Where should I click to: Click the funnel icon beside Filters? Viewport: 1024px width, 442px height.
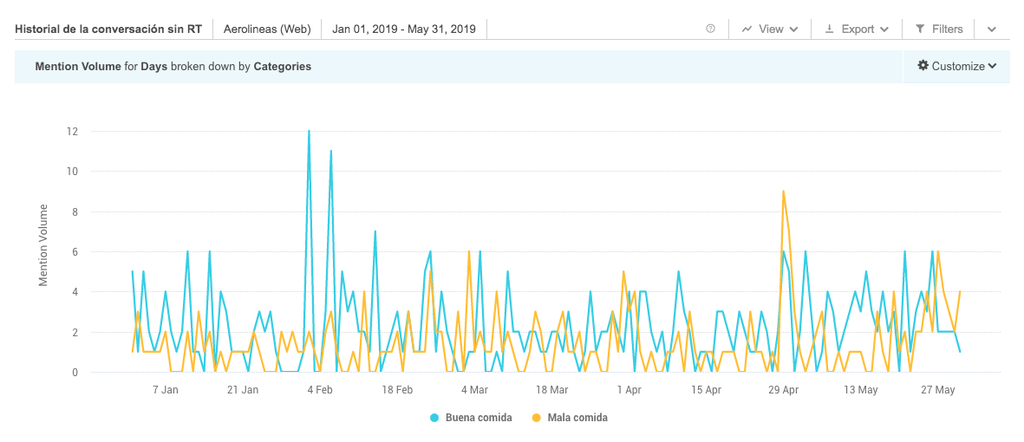pos(920,29)
